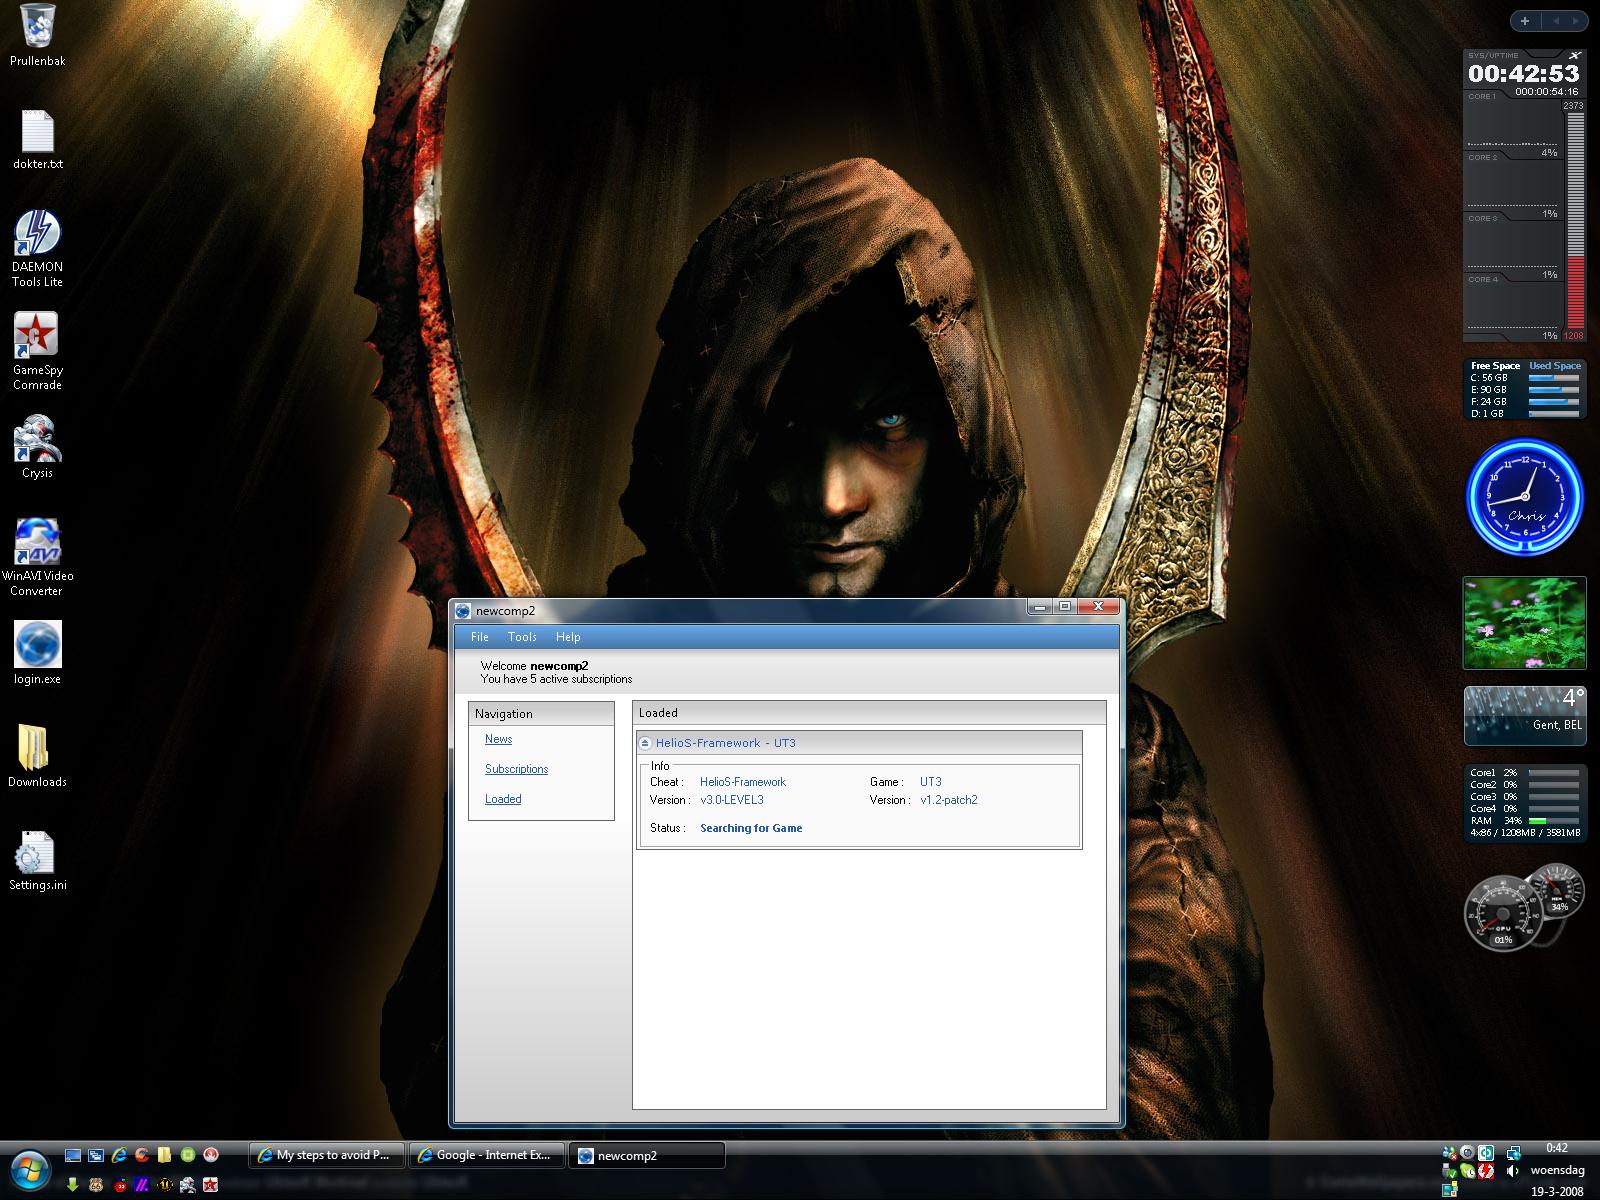Viewport: 1600px width, 1200px height.
Task: Switch to Google - Internet Explorer taskbar button
Action: pos(486,1155)
